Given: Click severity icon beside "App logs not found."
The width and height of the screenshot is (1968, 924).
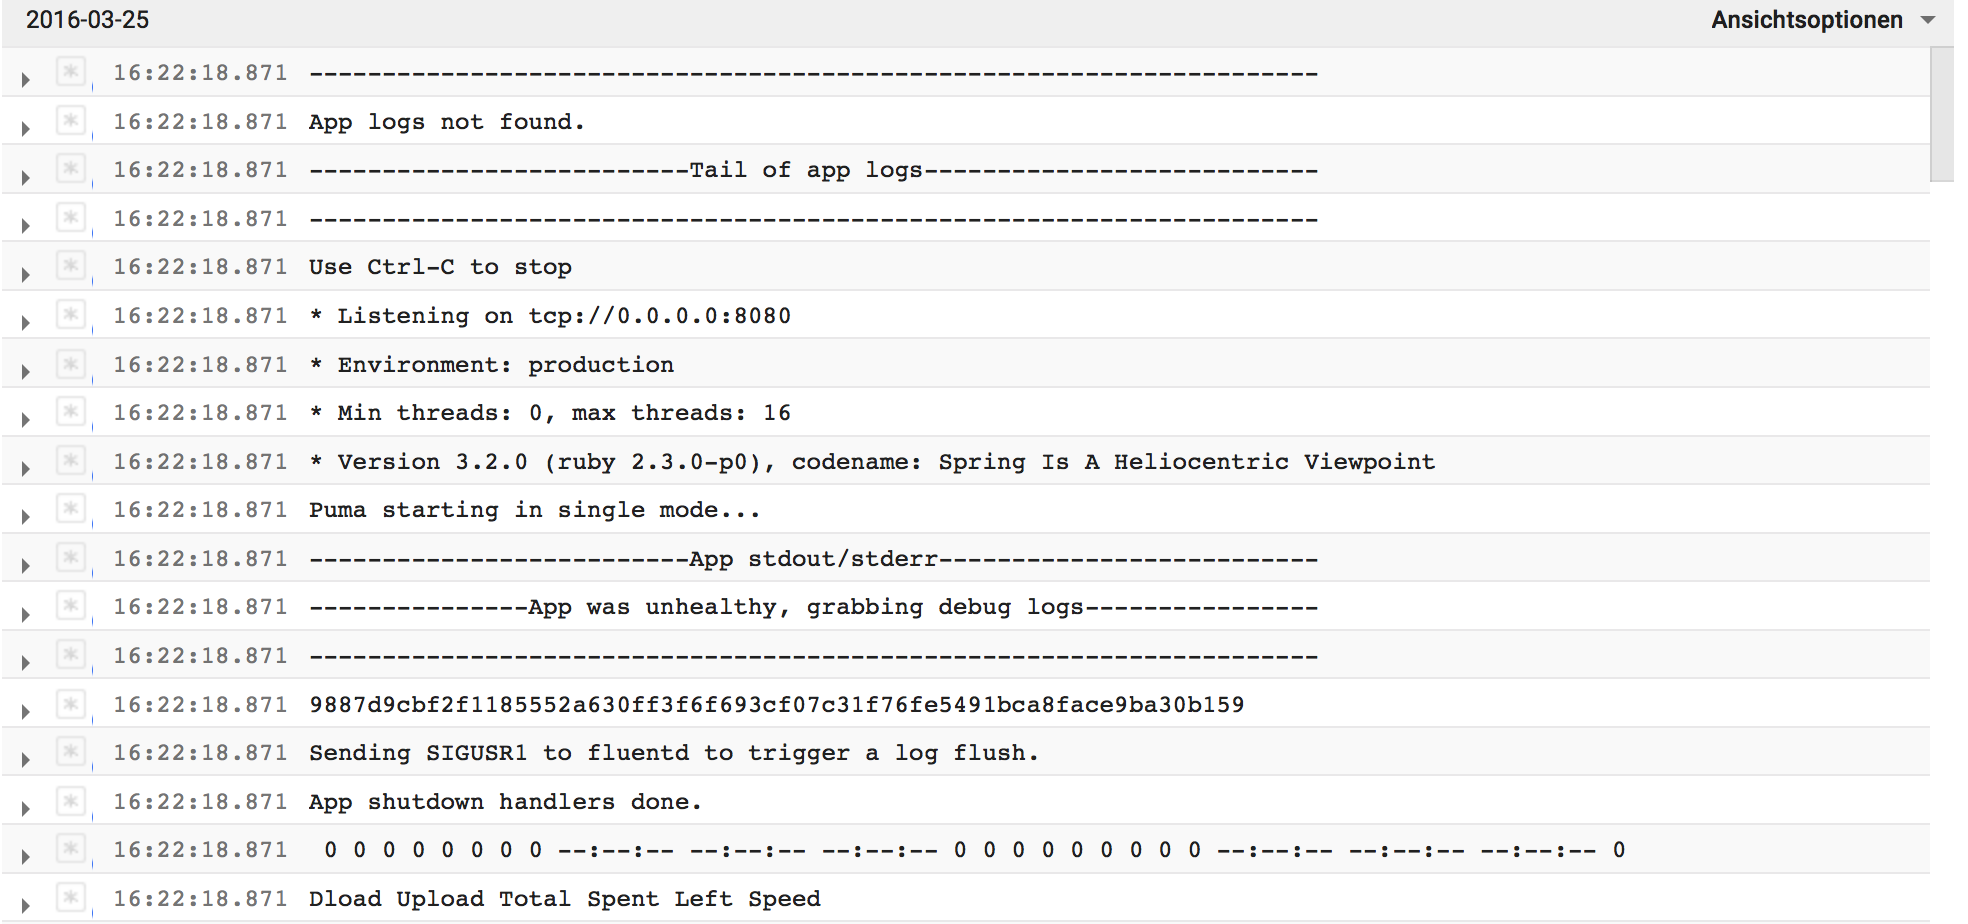Looking at the screenshot, I should [70, 122].
